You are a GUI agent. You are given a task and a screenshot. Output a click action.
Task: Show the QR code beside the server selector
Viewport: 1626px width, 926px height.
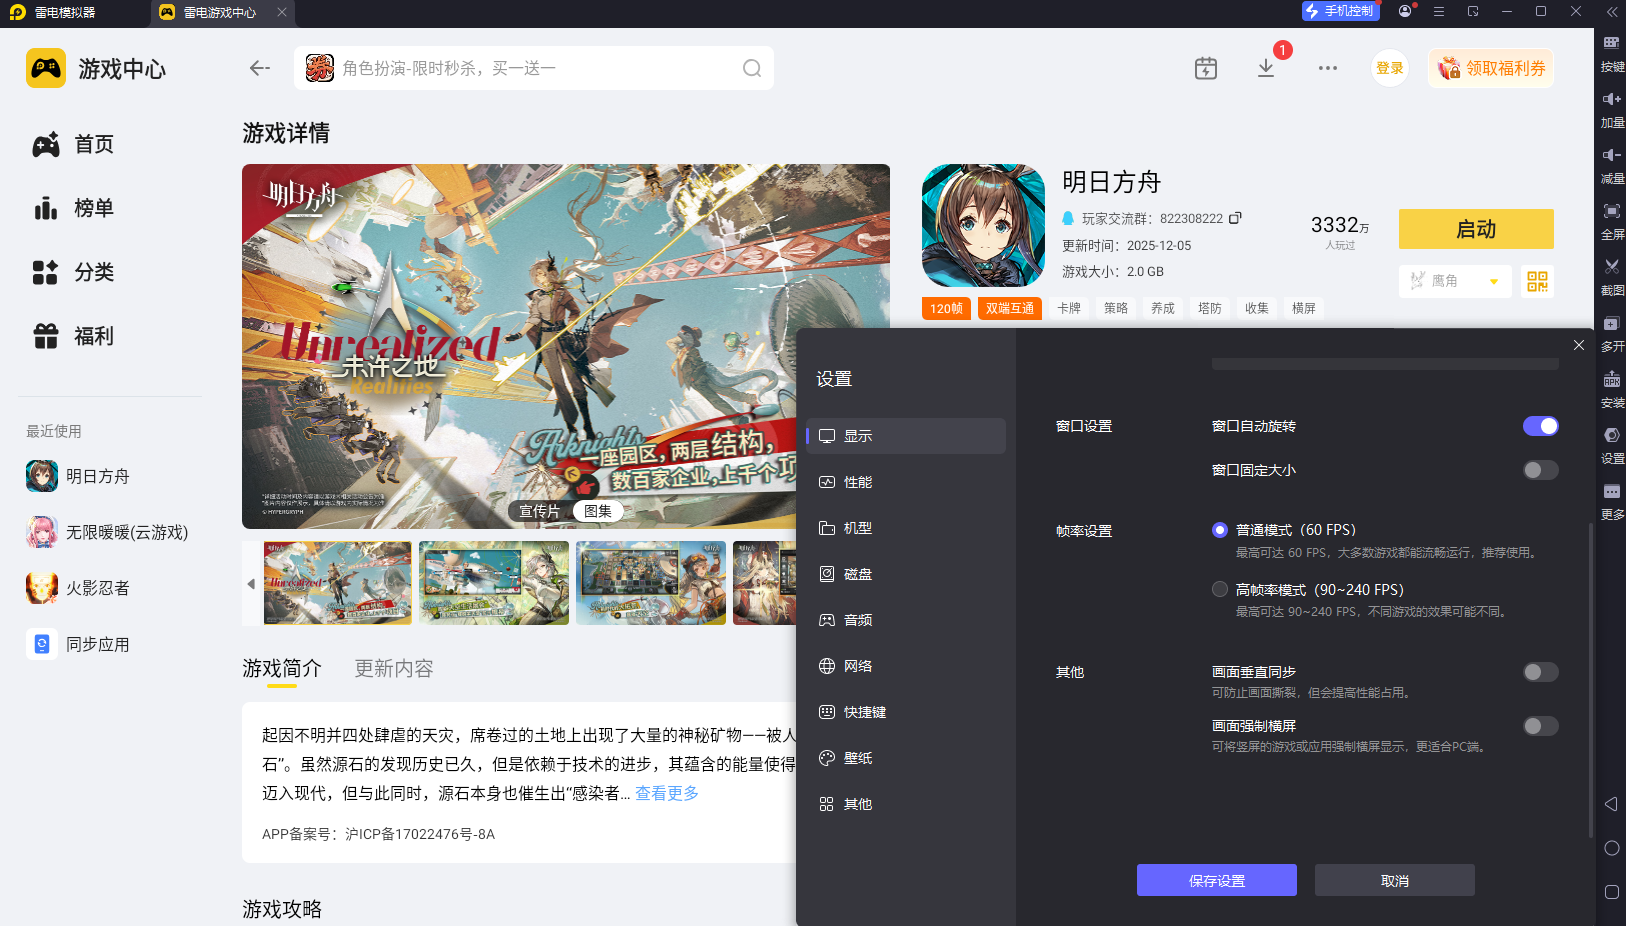click(1537, 281)
